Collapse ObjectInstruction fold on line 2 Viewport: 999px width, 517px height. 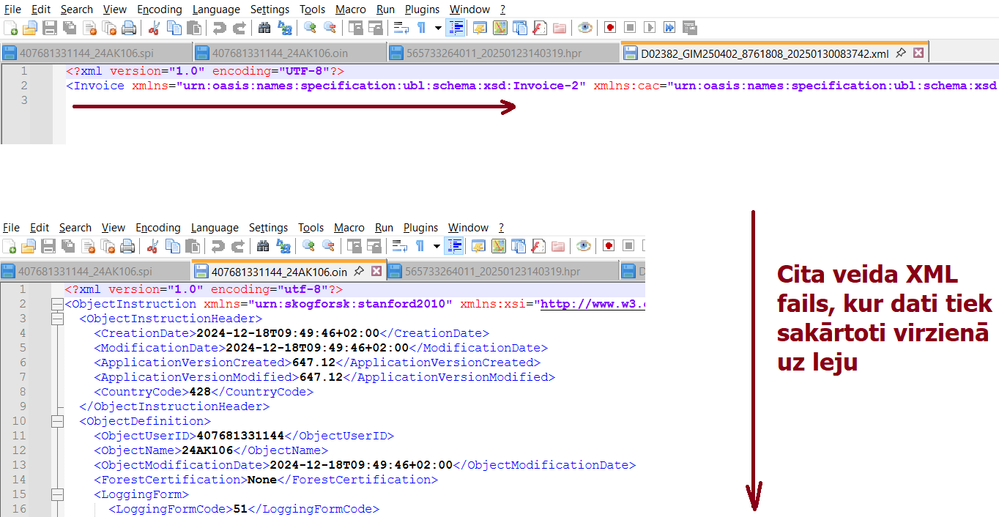pyautogui.click(x=57, y=304)
